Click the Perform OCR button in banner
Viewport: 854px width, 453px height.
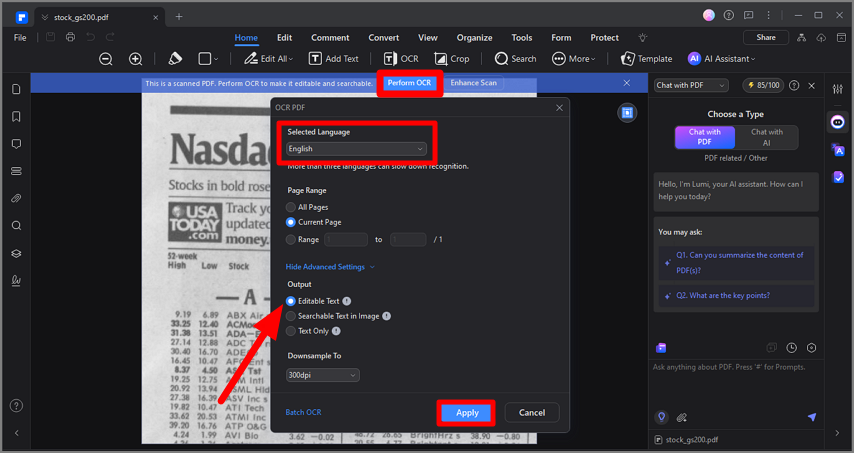pyautogui.click(x=410, y=83)
